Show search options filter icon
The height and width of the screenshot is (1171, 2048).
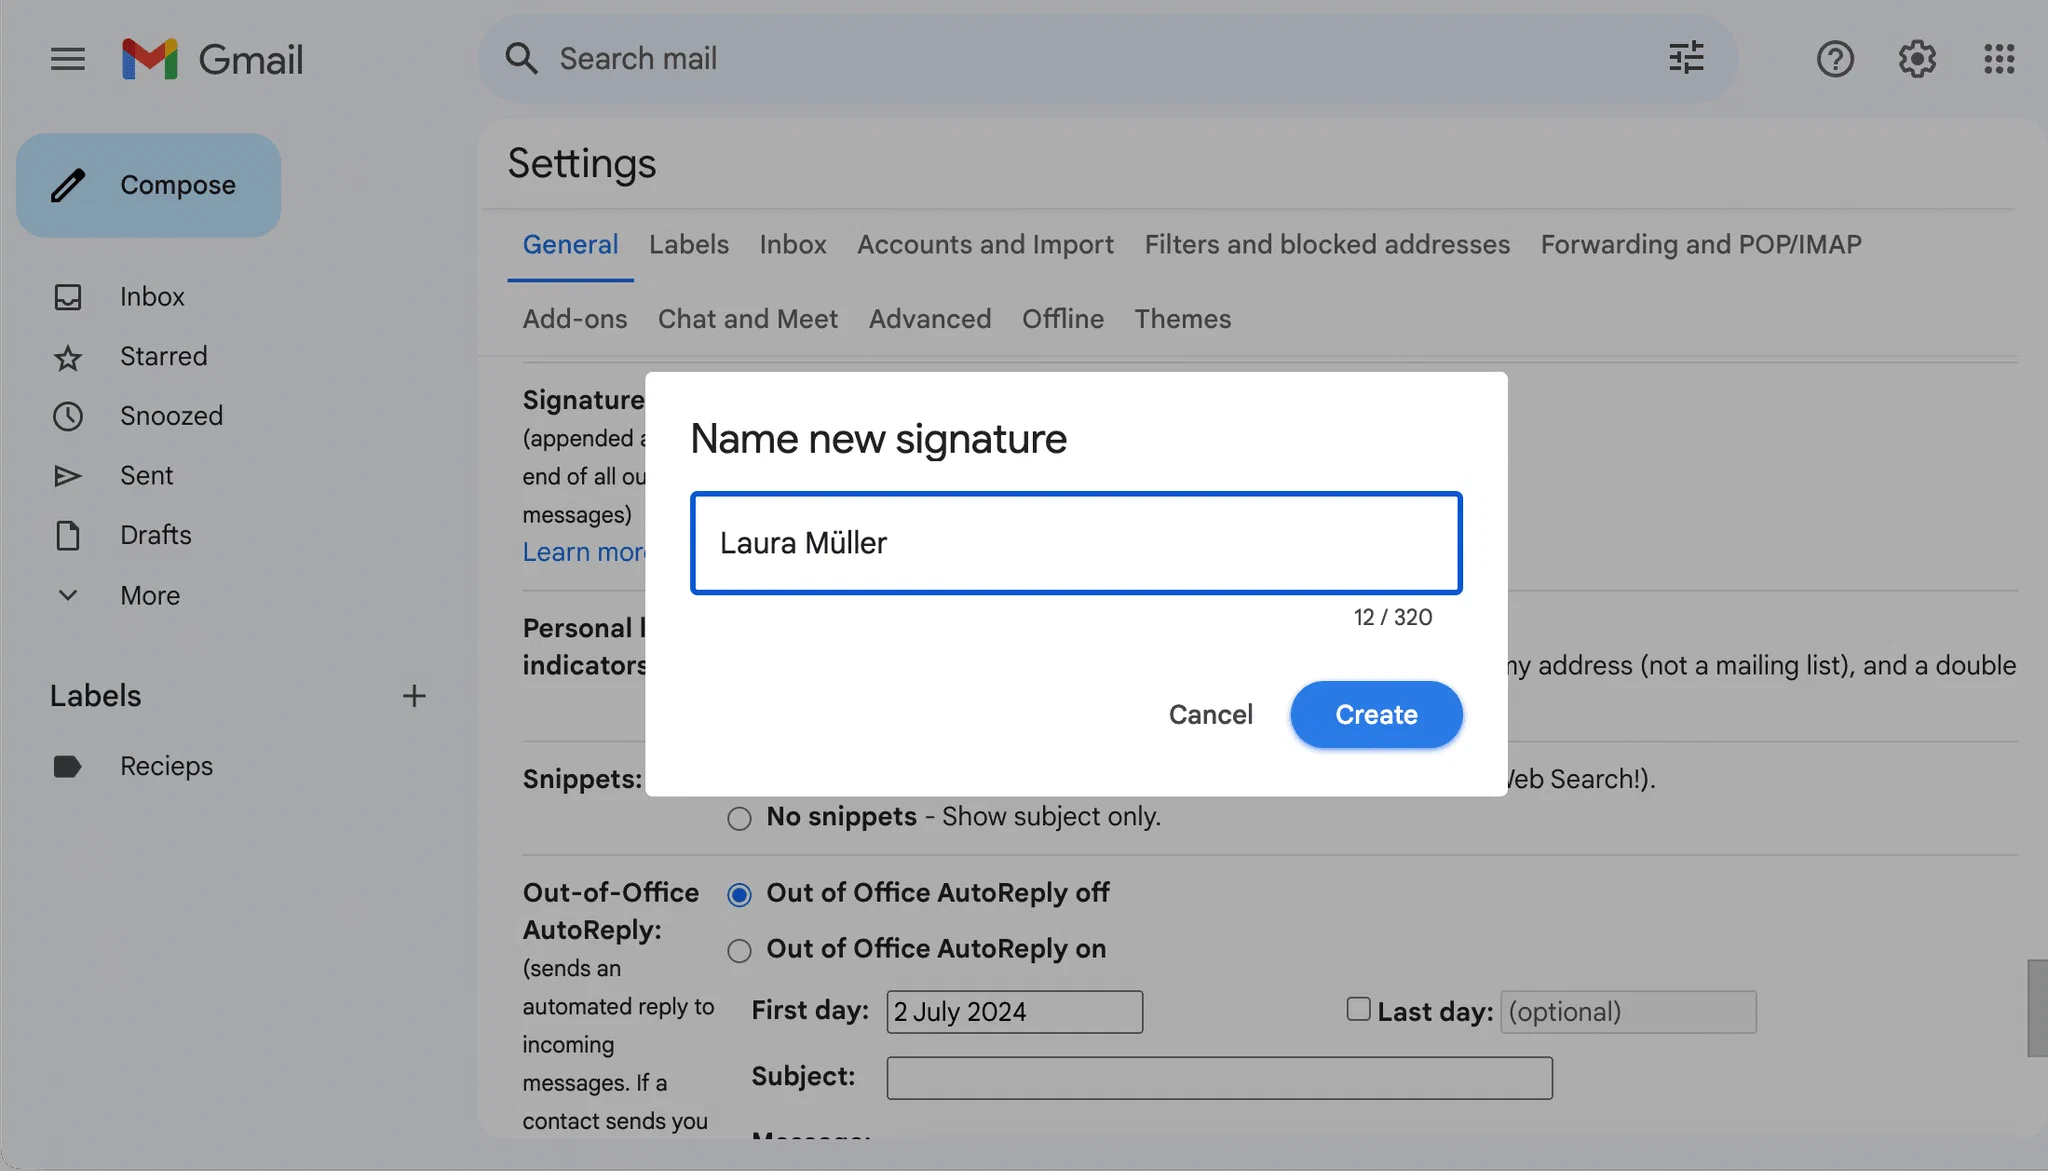(x=1686, y=58)
